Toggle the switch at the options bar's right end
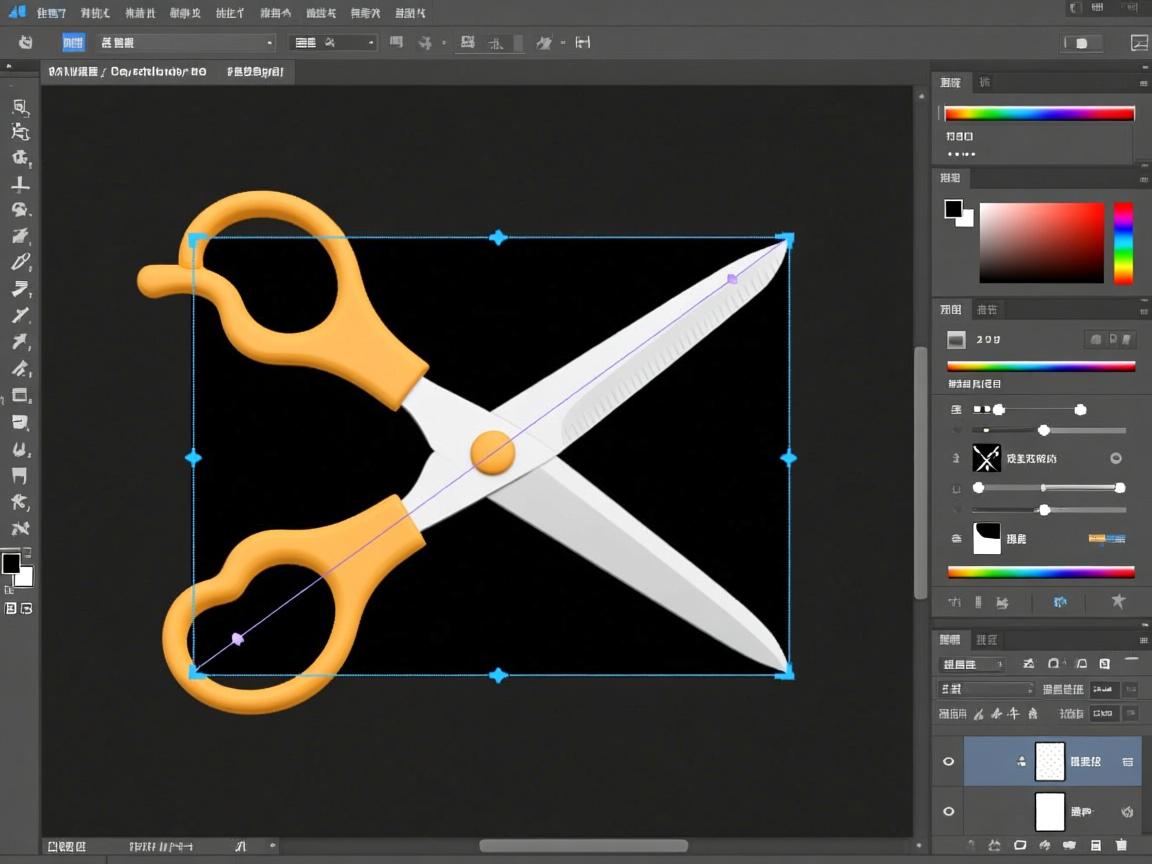This screenshot has width=1152, height=864. coord(1080,43)
